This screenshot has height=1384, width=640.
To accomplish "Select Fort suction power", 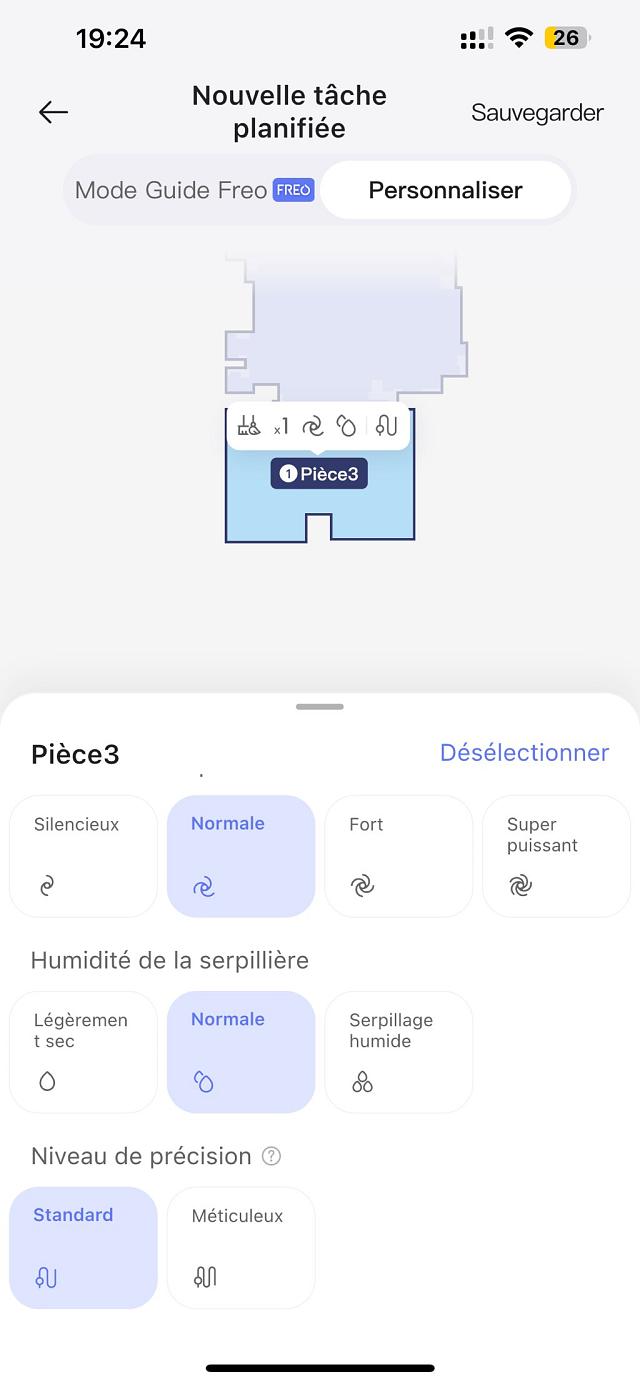I will 398,856.
